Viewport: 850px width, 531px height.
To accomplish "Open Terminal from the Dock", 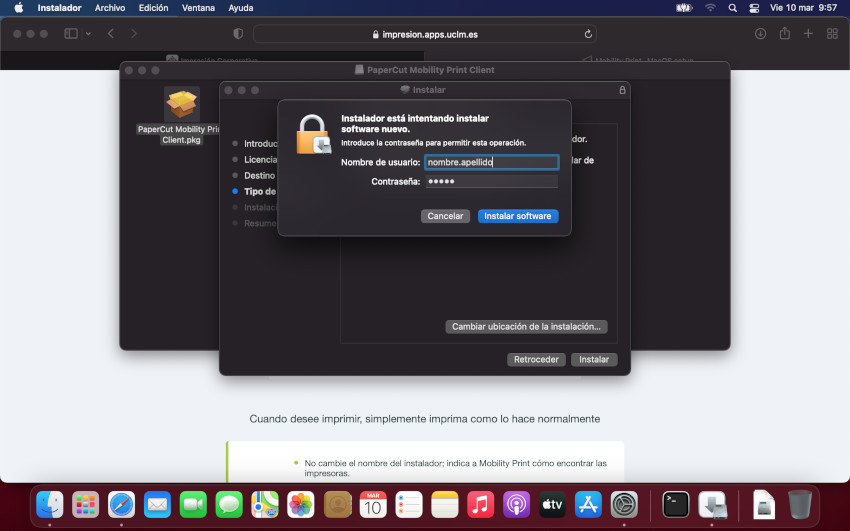I will pyautogui.click(x=676, y=504).
